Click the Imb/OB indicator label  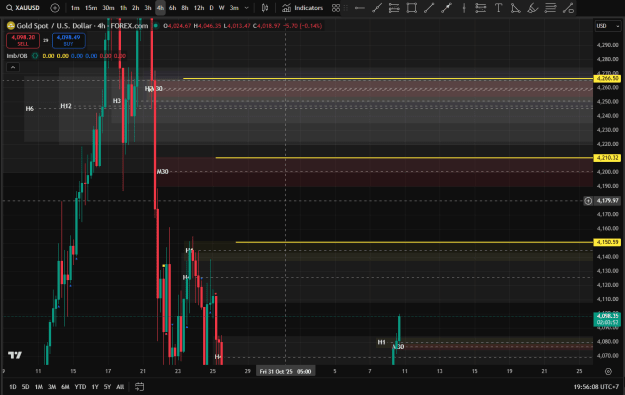point(17,56)
